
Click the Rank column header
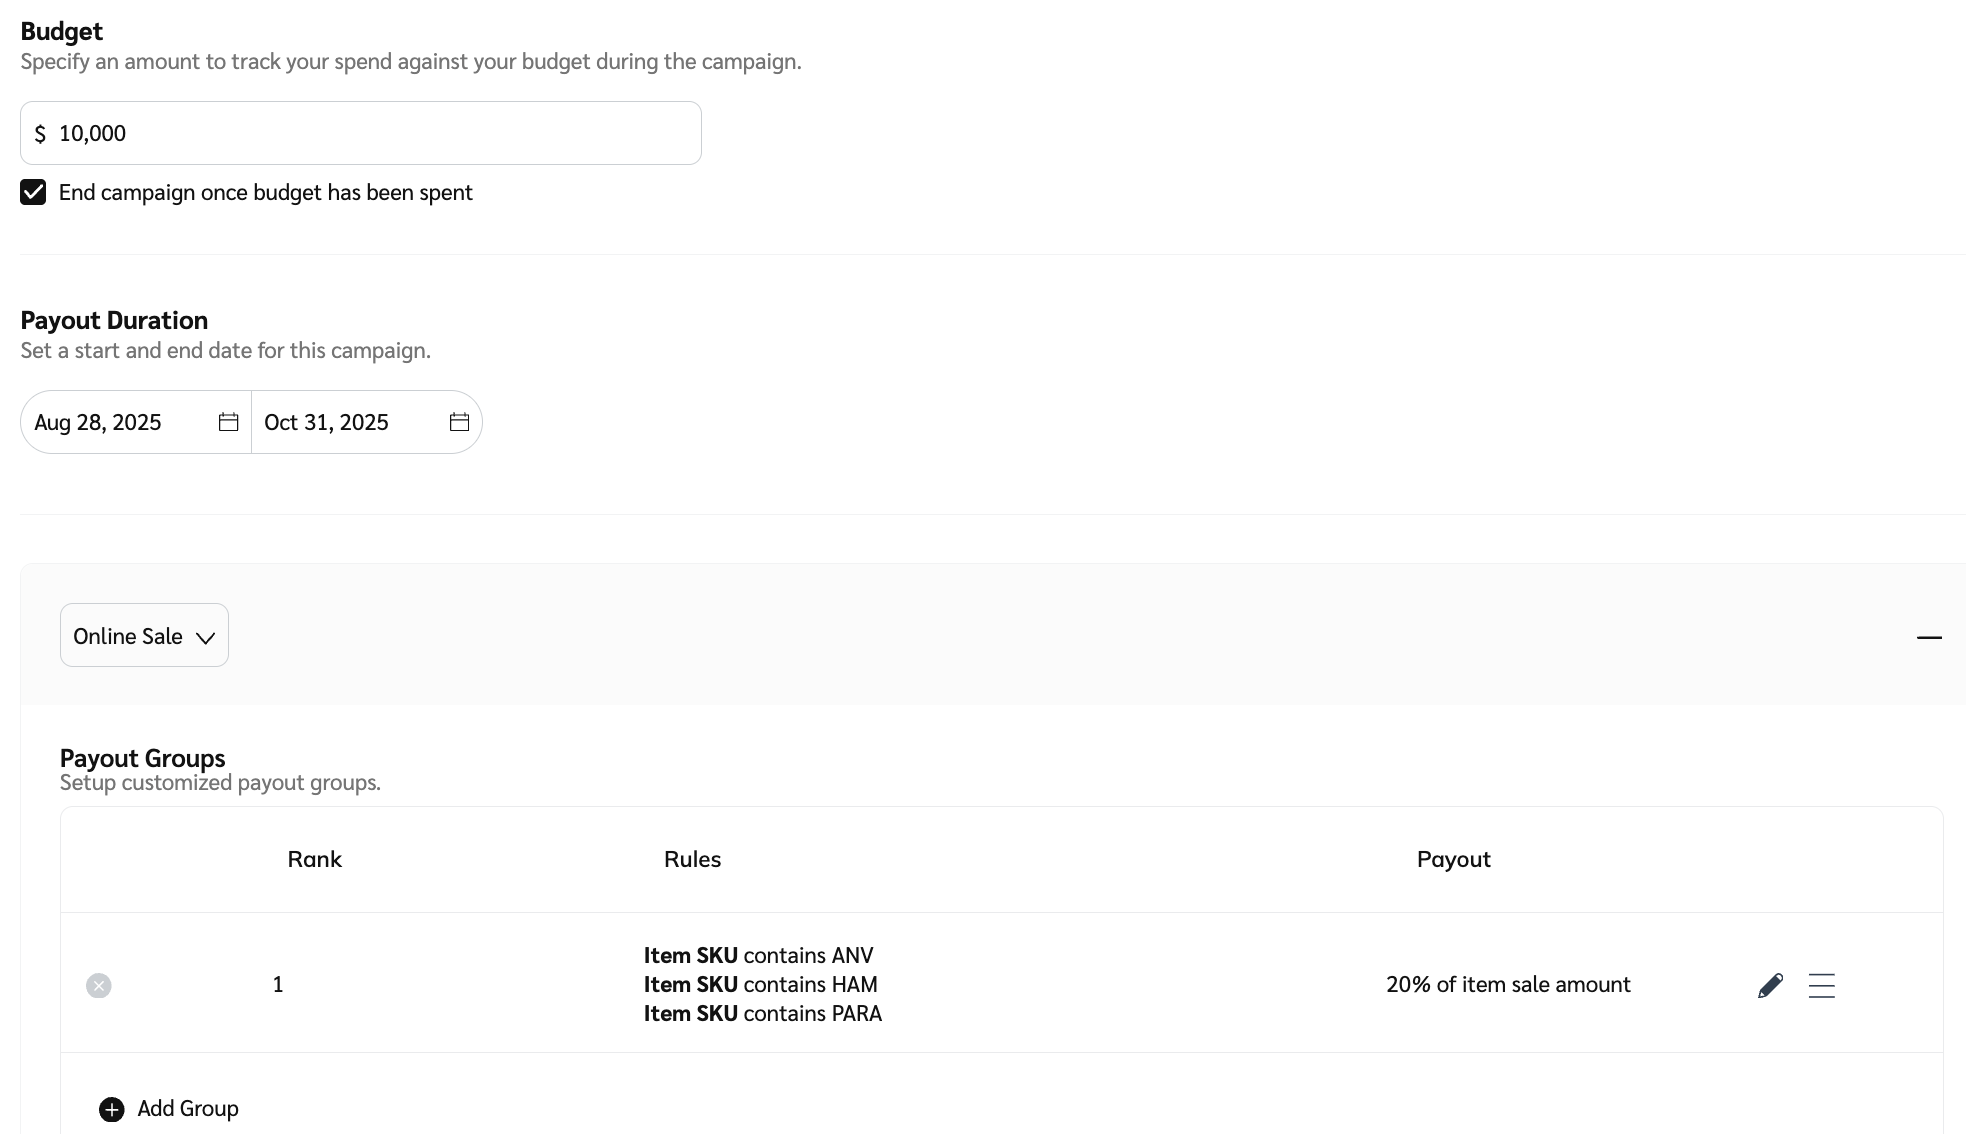pos(314,859)
